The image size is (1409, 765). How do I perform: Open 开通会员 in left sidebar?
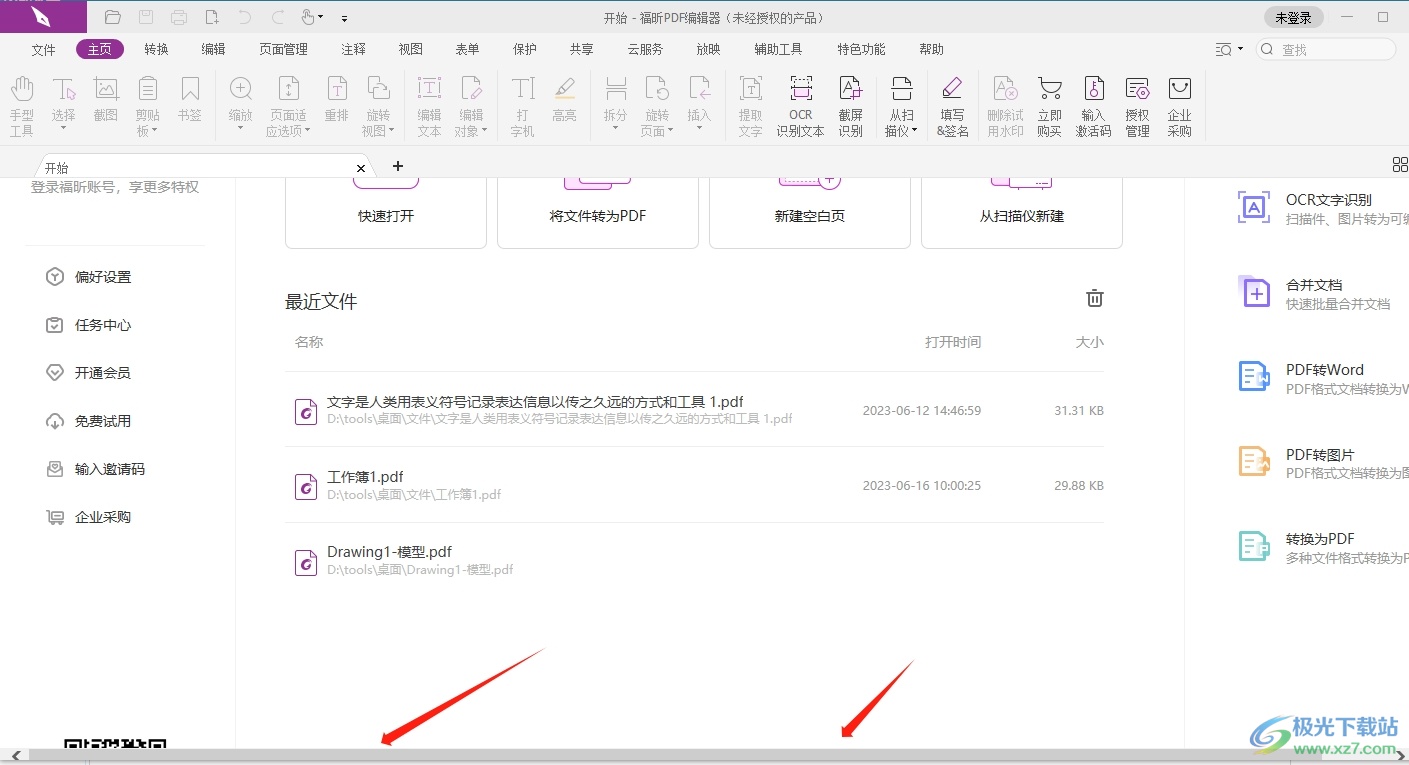[x=89, y=373]
